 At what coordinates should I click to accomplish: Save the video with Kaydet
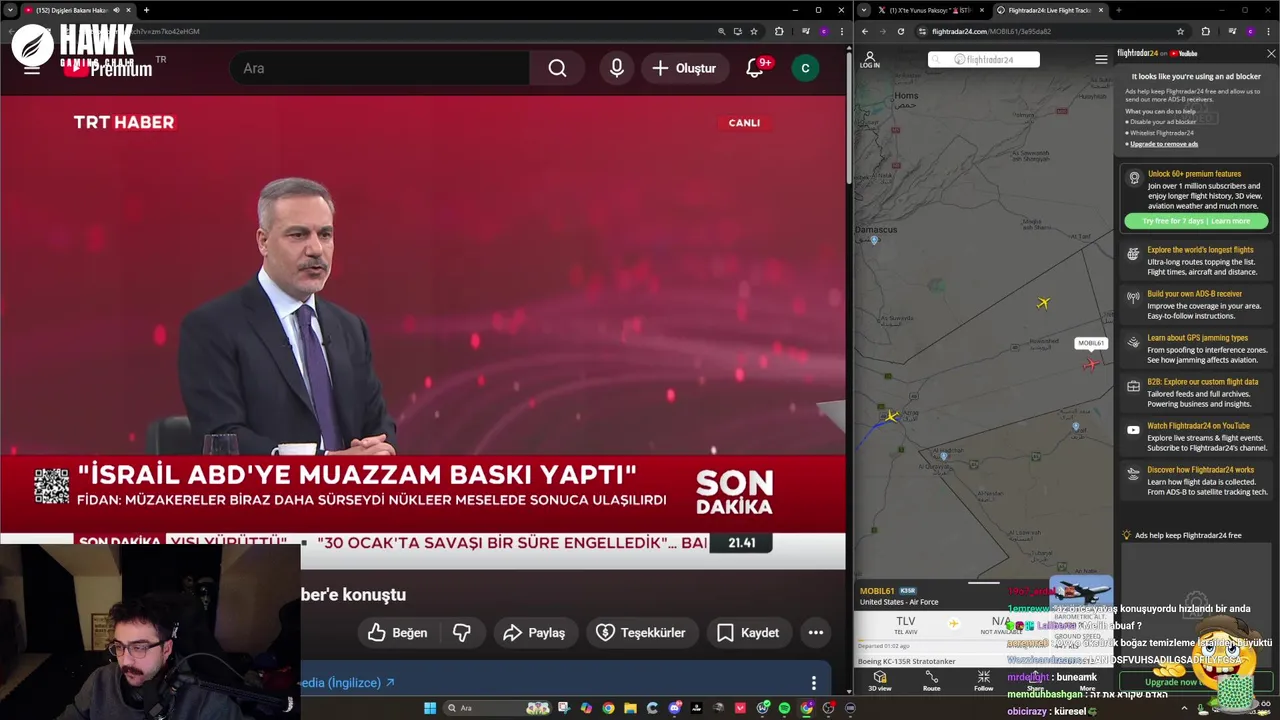pyautogui.click(x=748, y=632)
